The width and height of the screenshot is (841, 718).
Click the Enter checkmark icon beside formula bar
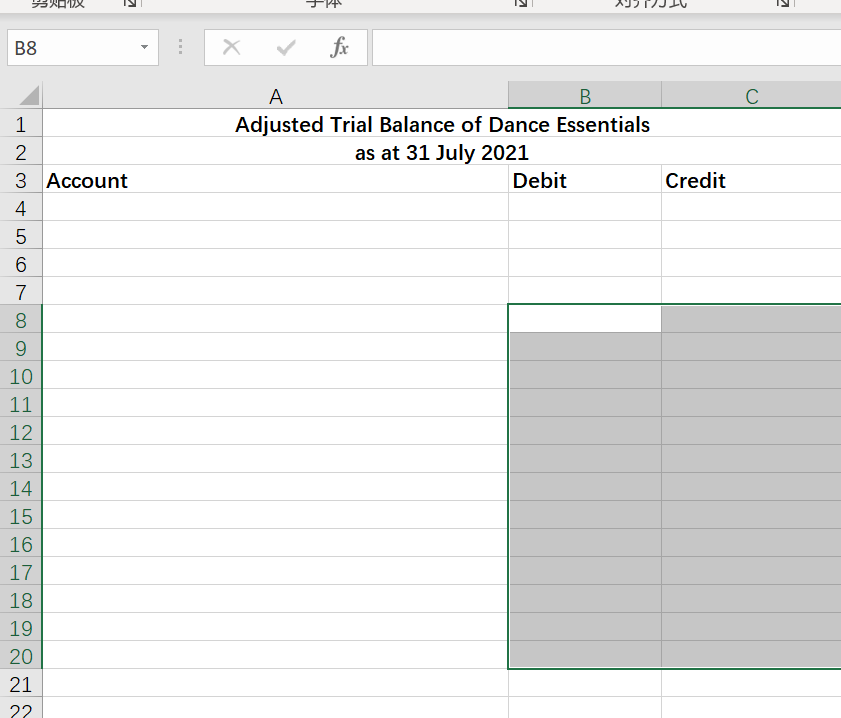click(285, 47)
